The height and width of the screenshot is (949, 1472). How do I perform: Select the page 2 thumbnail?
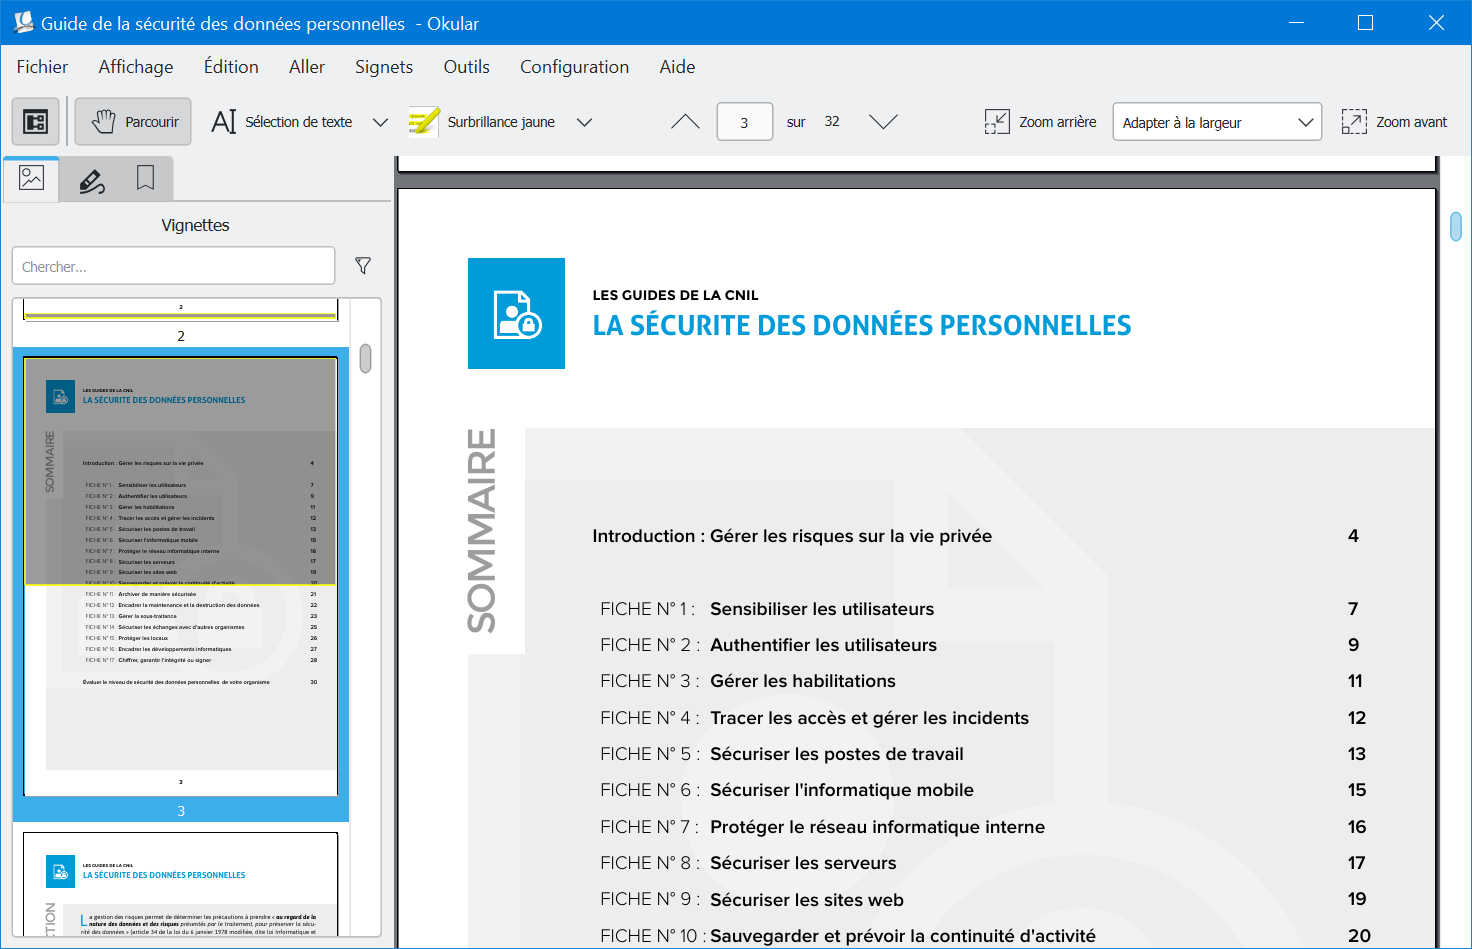(181, 310)
